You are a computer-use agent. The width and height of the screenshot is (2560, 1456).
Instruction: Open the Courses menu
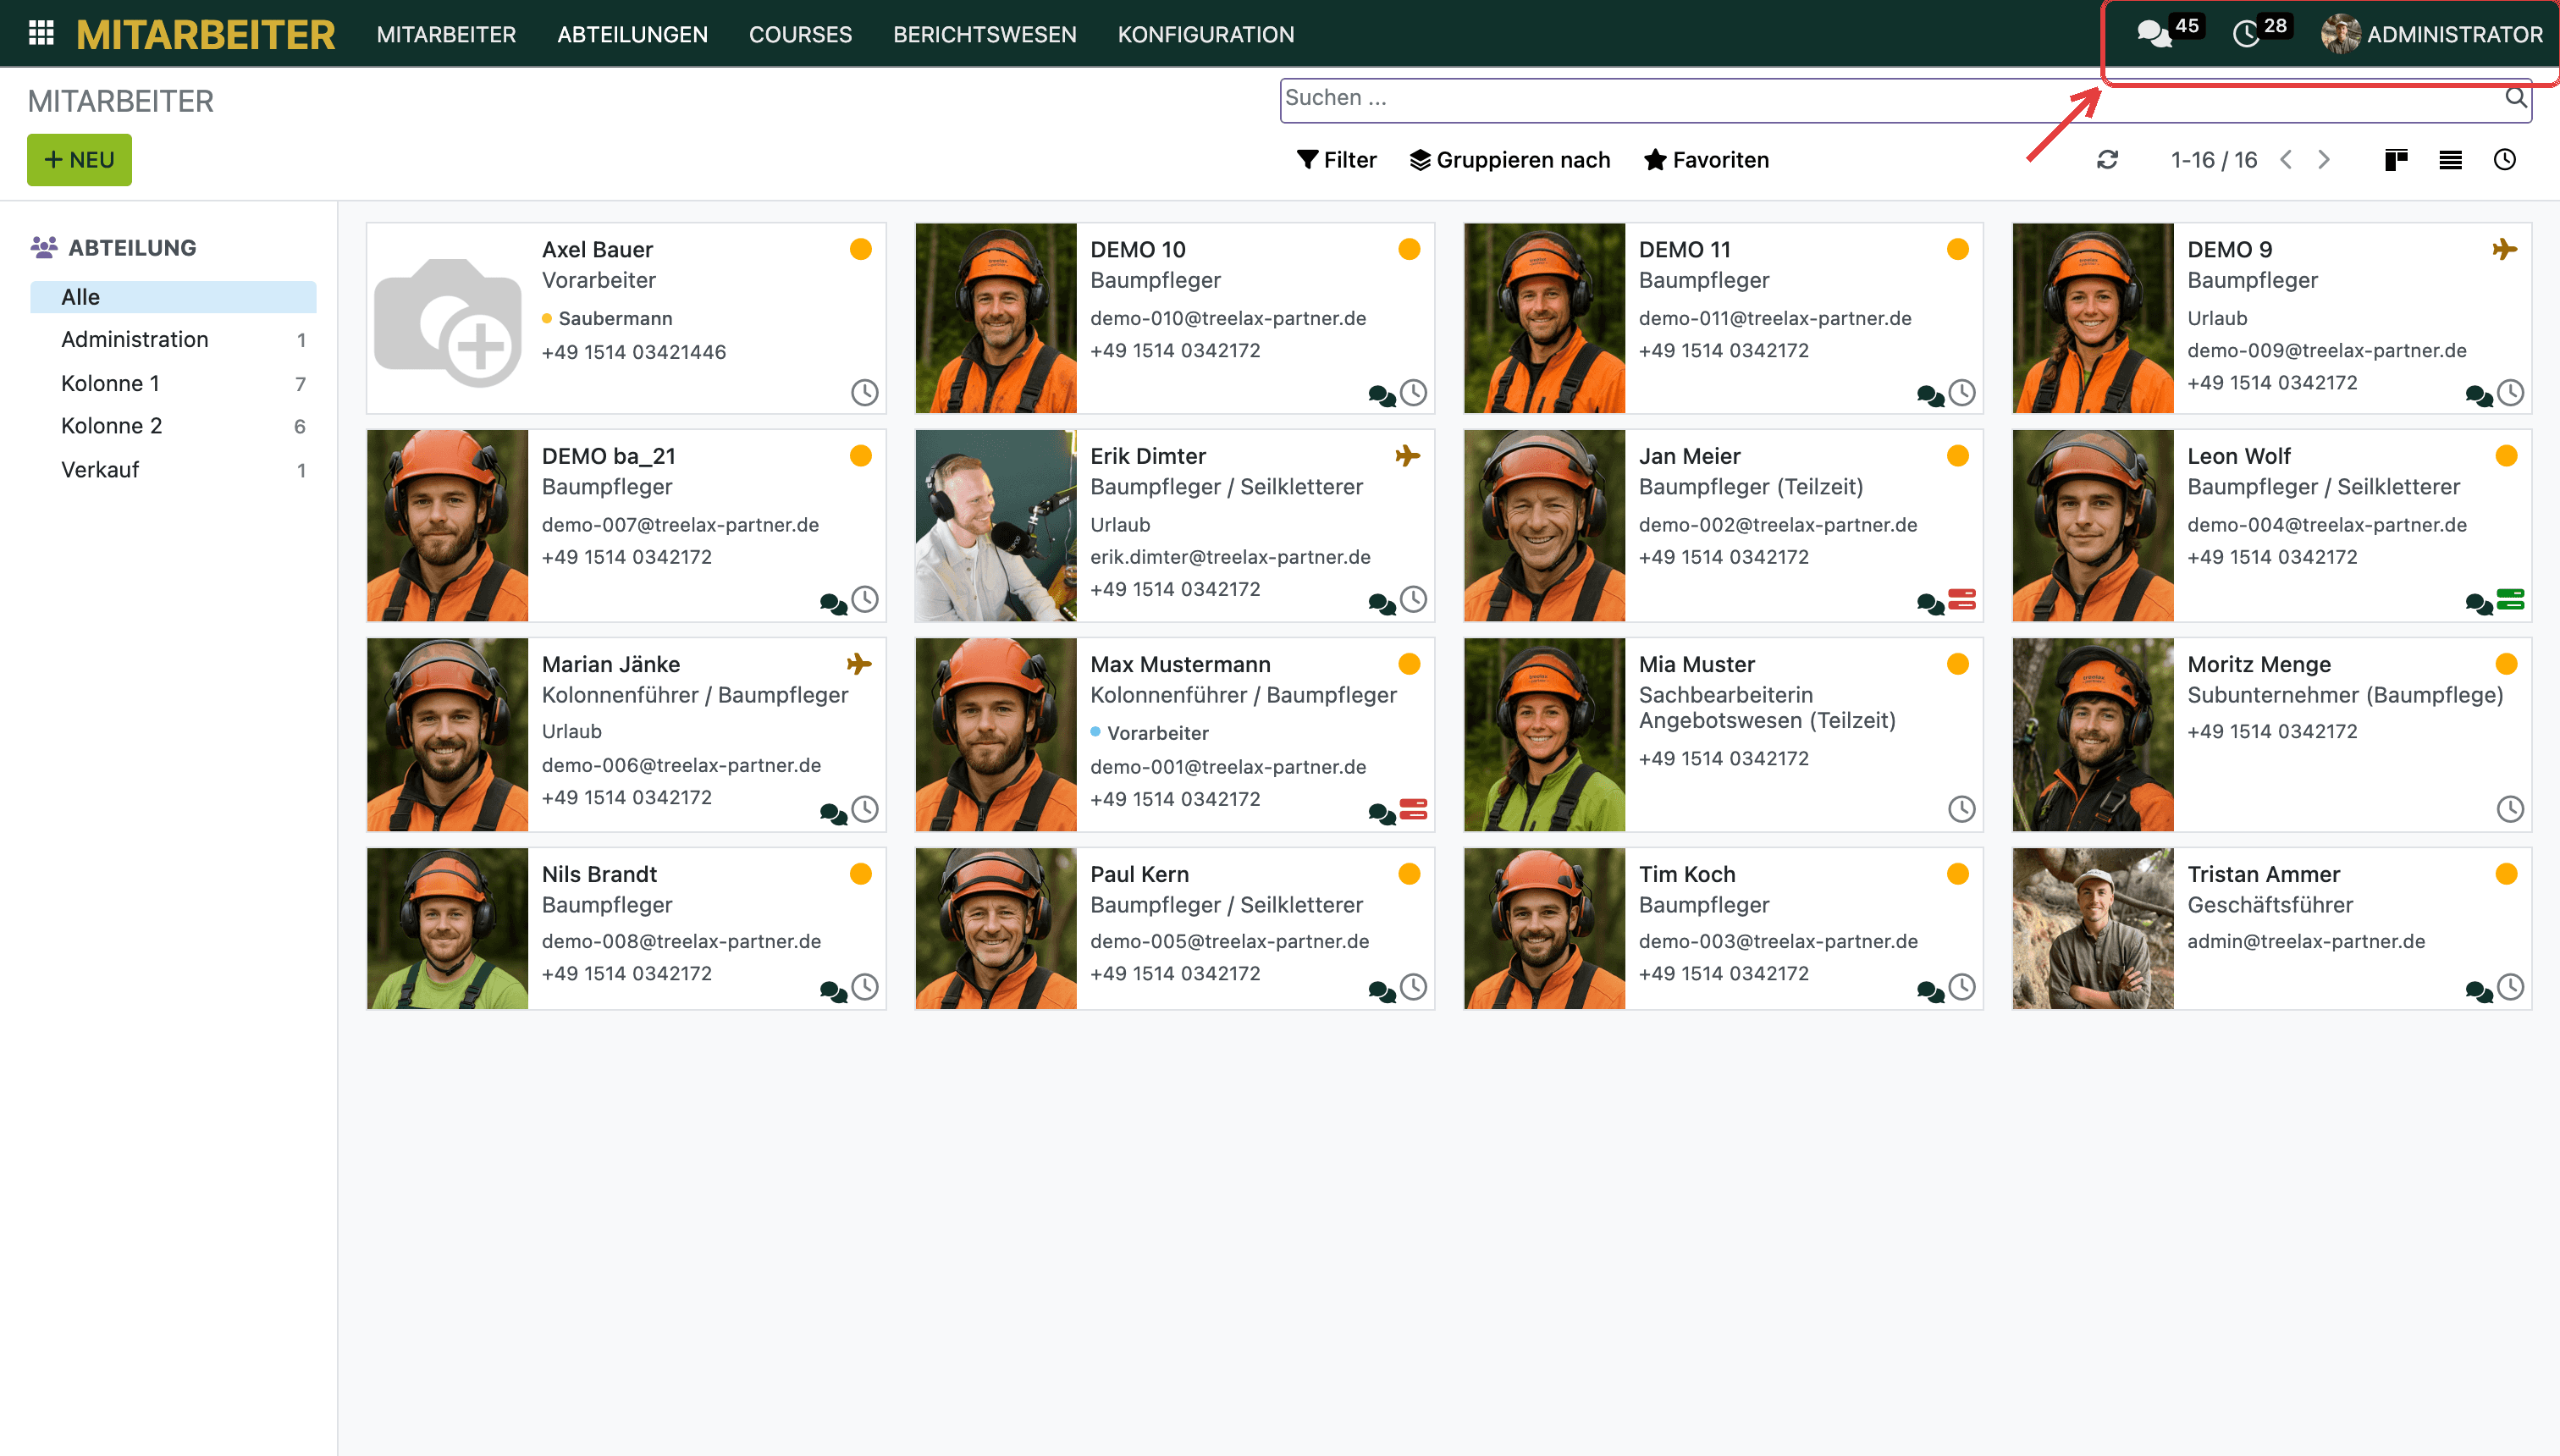point(800,34)
